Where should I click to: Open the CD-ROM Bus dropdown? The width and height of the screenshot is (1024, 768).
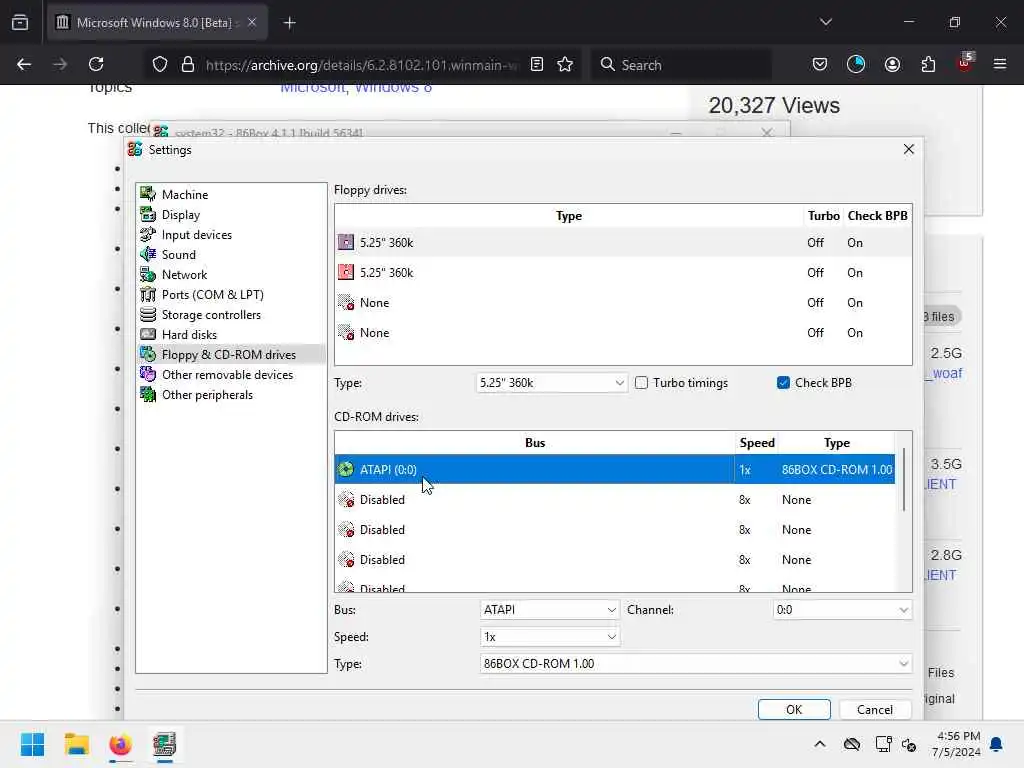(549, 609)
